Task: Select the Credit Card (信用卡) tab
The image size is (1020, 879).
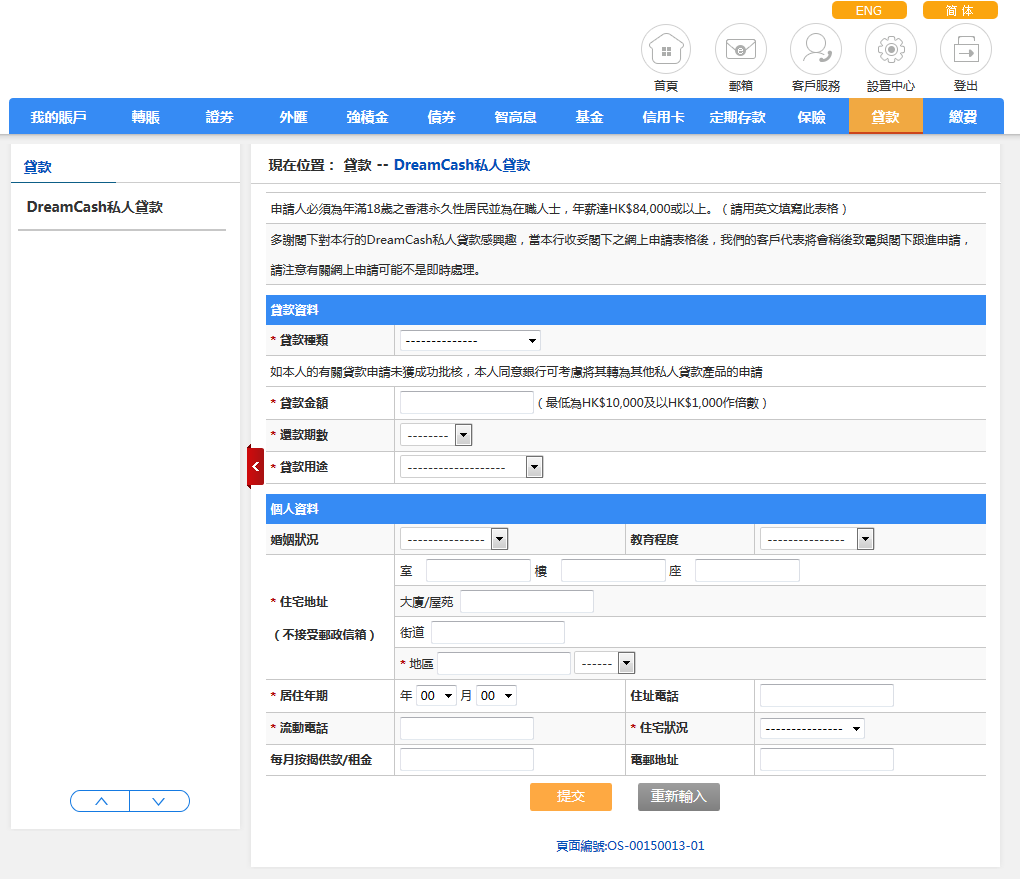Action: coord(663,117)
